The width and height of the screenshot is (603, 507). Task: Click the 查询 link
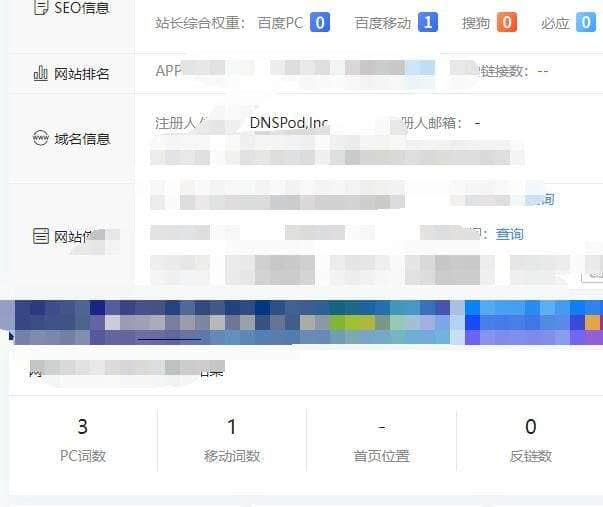click(x=510, y=233)
